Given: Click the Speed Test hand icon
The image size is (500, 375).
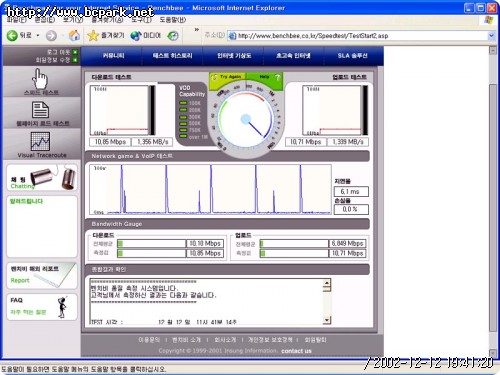Looking at the screenshot, I should [40, 79].
